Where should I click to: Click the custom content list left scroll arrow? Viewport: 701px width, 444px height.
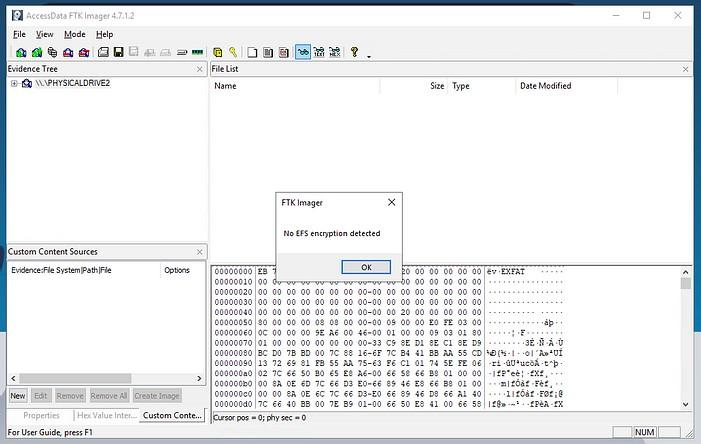(x=13, y=378)
